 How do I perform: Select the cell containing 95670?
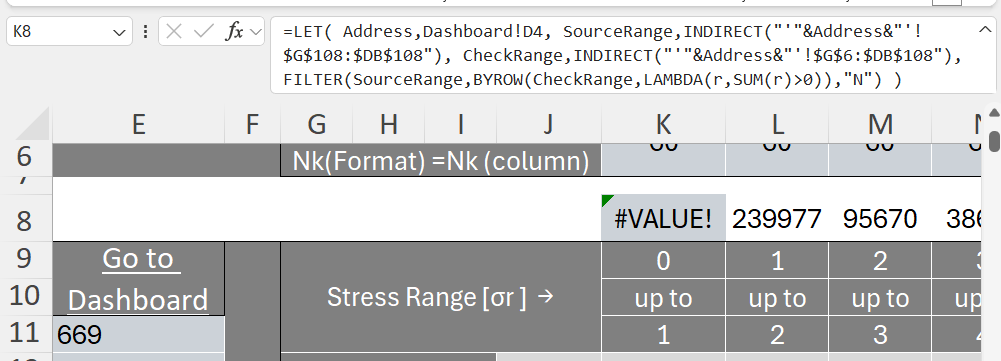pyautogui.click(x=880, y=218)
